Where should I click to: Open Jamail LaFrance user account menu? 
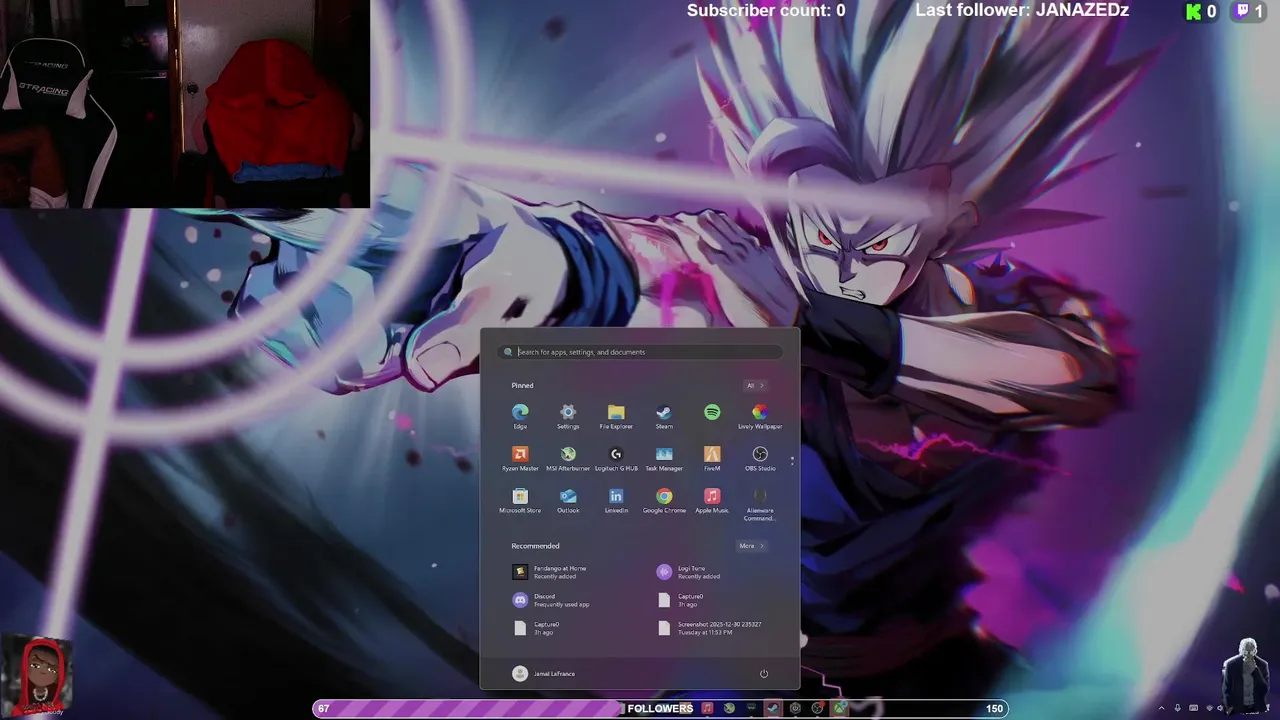point(544,673)
